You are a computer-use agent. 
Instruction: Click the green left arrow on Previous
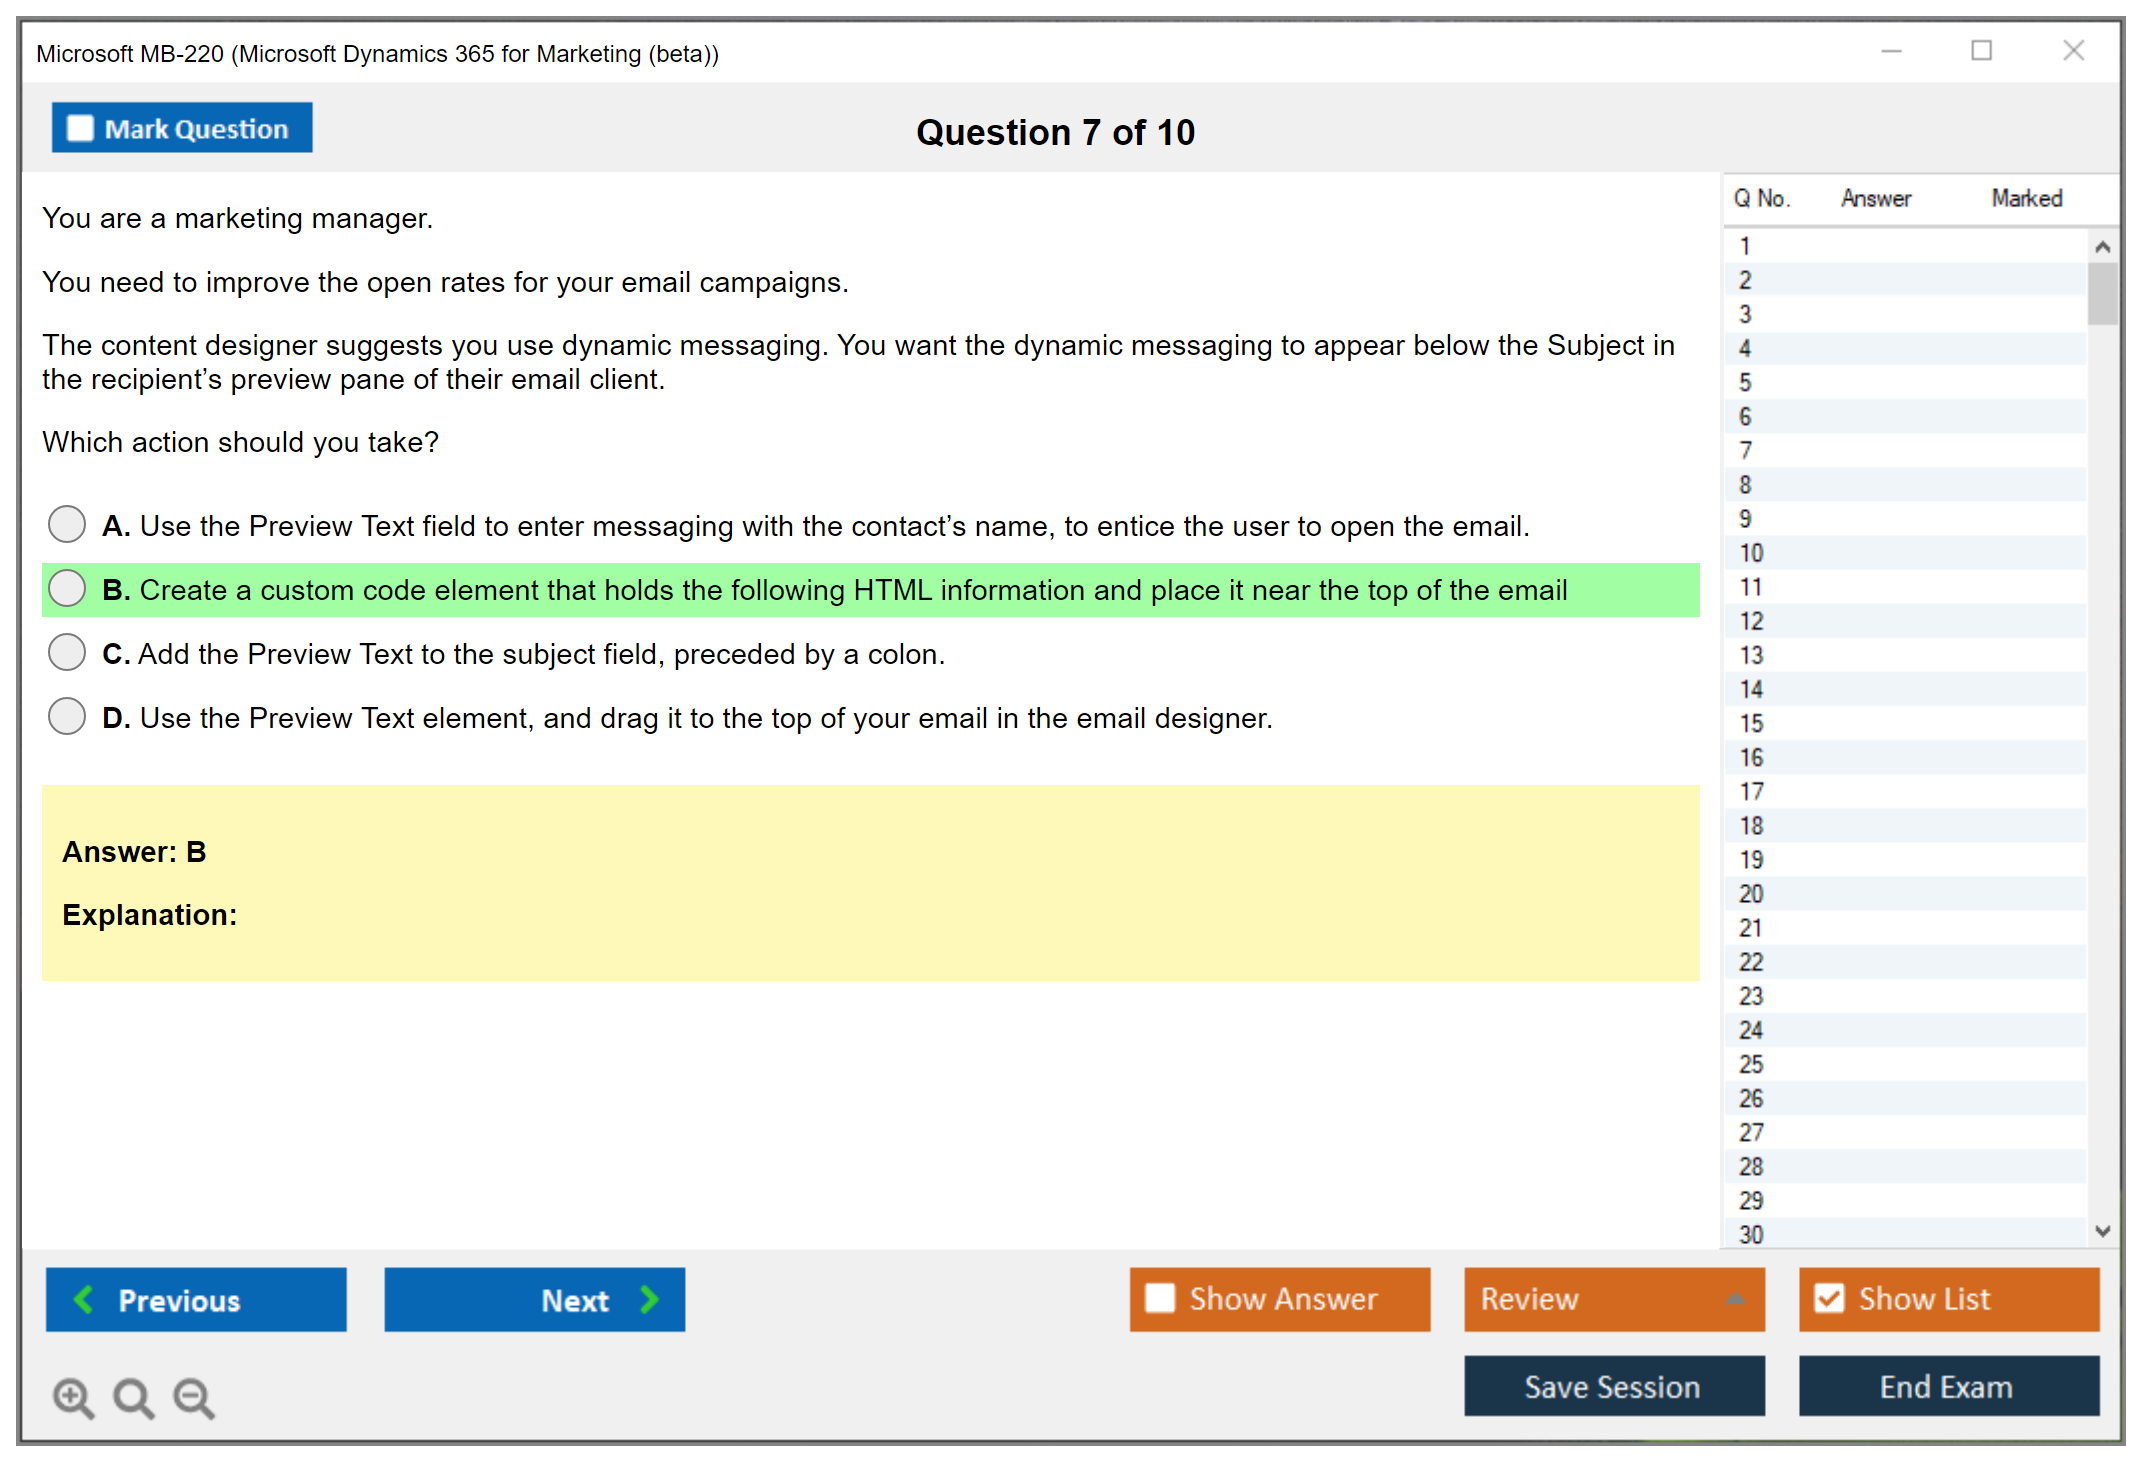(84, 1299)
